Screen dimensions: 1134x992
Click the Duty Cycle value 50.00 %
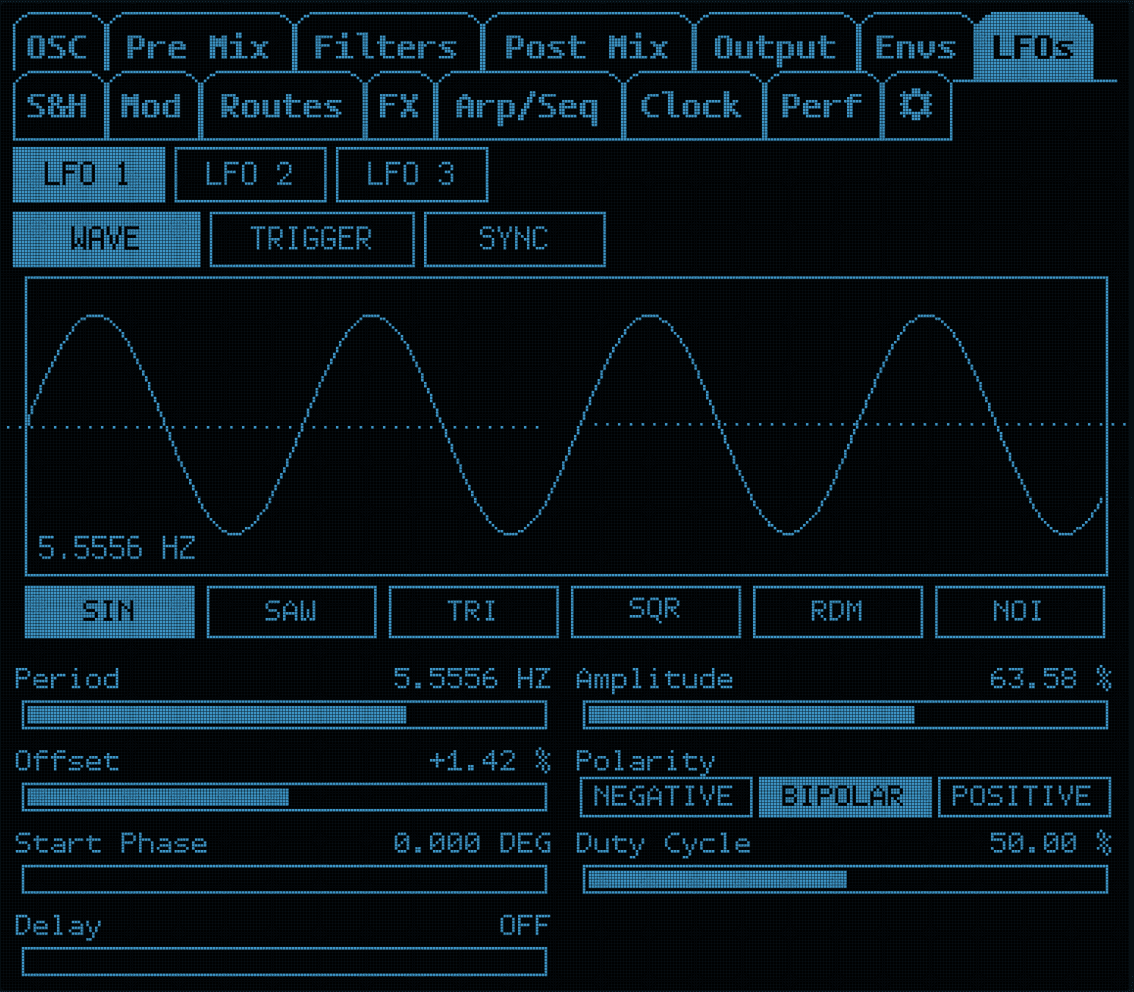(x=1050, y=843)
